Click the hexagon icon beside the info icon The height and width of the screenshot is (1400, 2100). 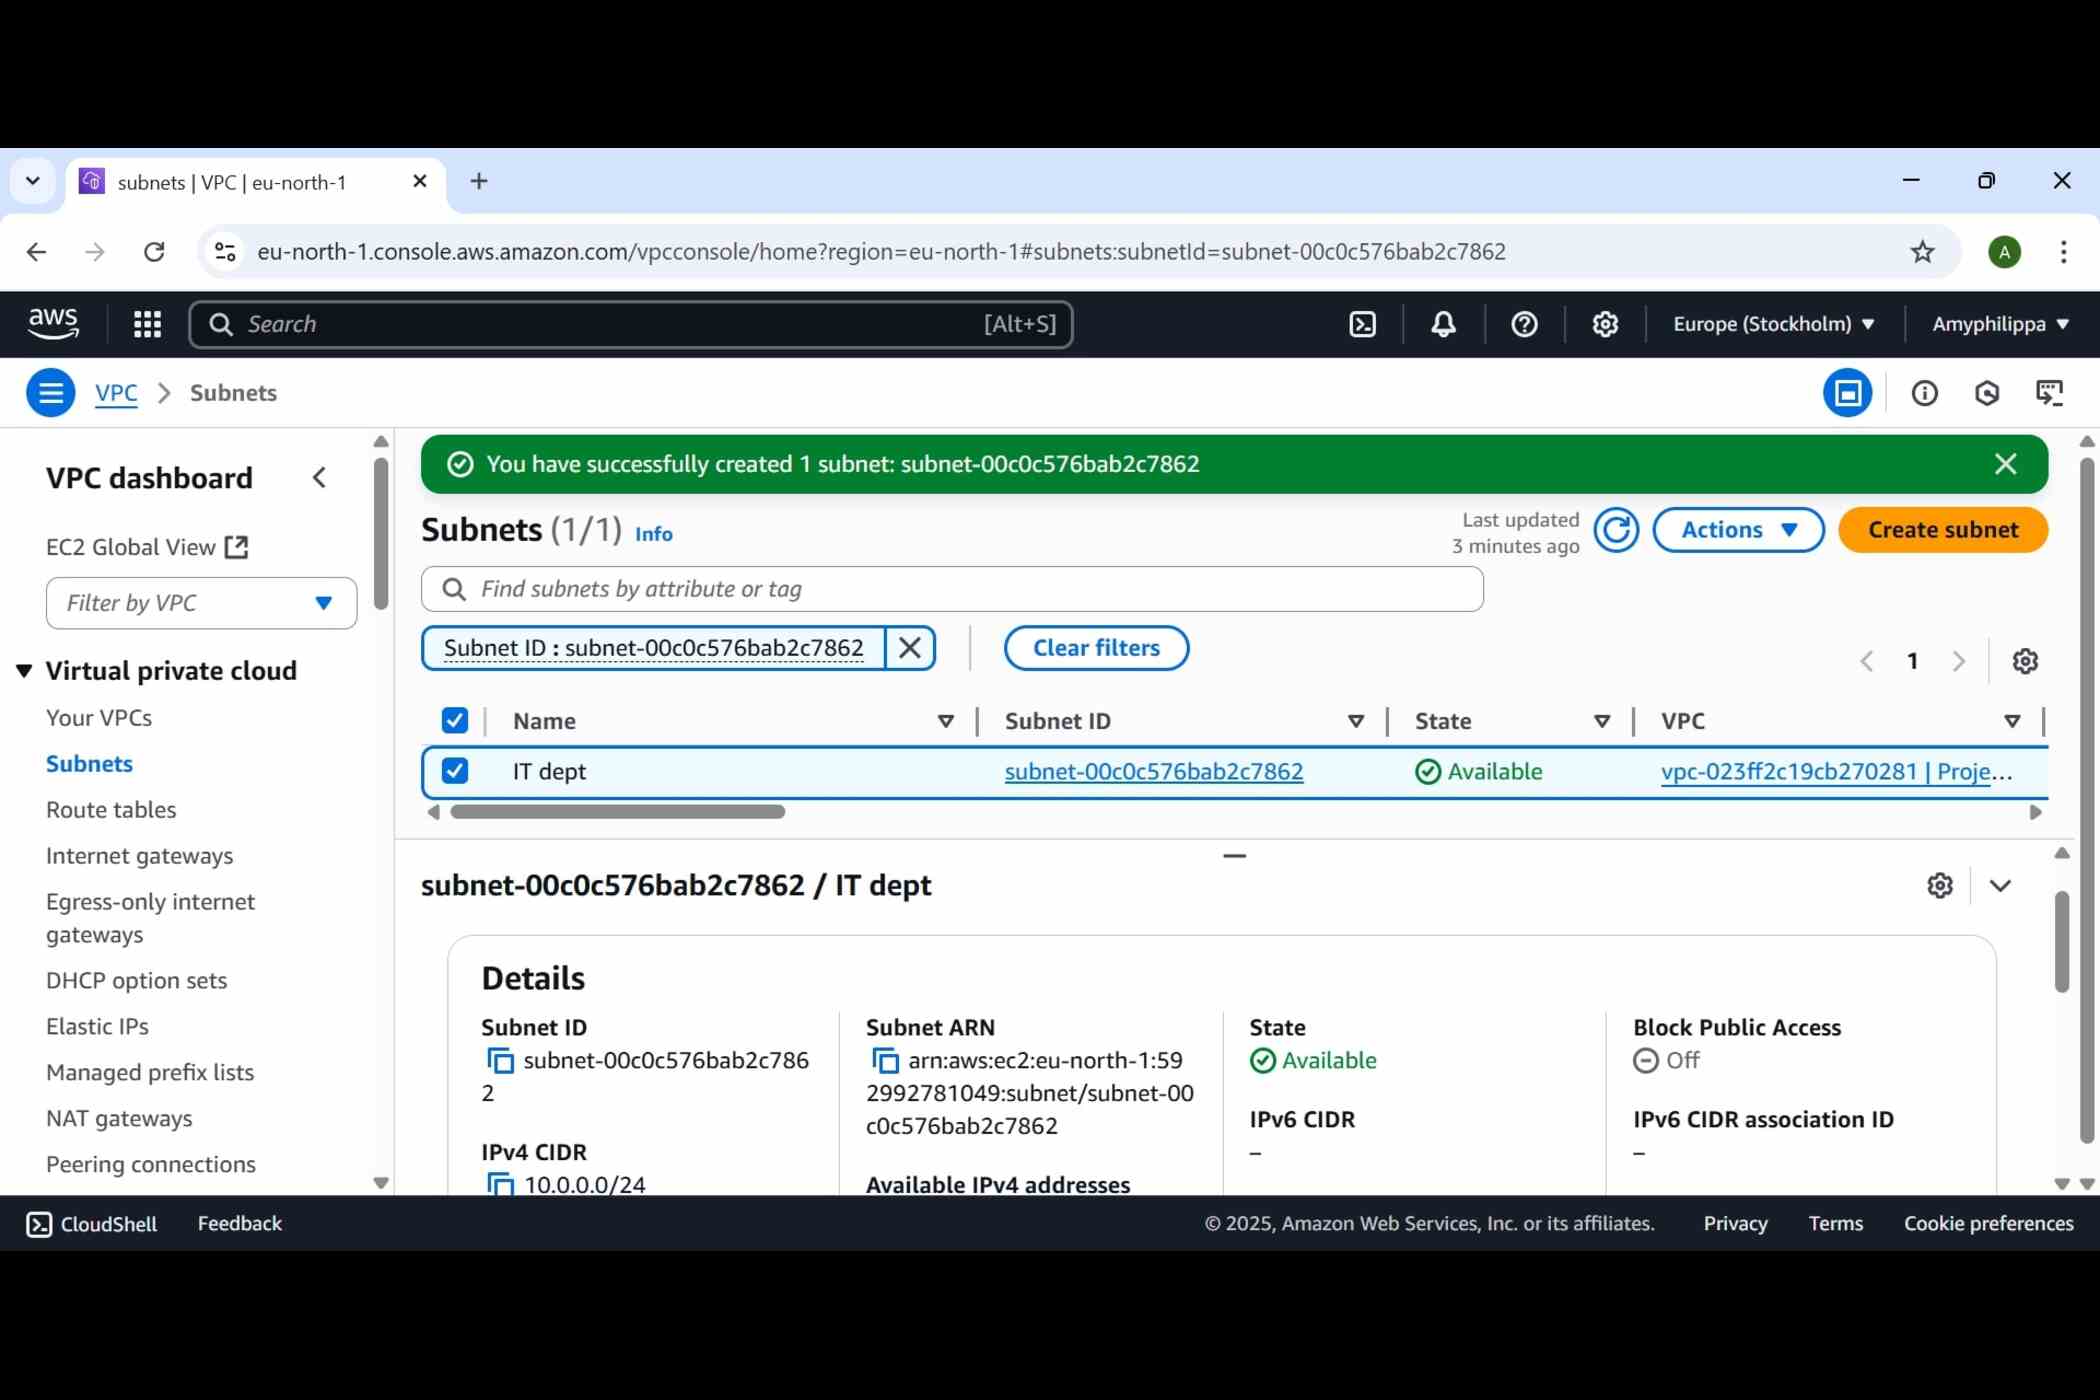tap(1987, 393)
